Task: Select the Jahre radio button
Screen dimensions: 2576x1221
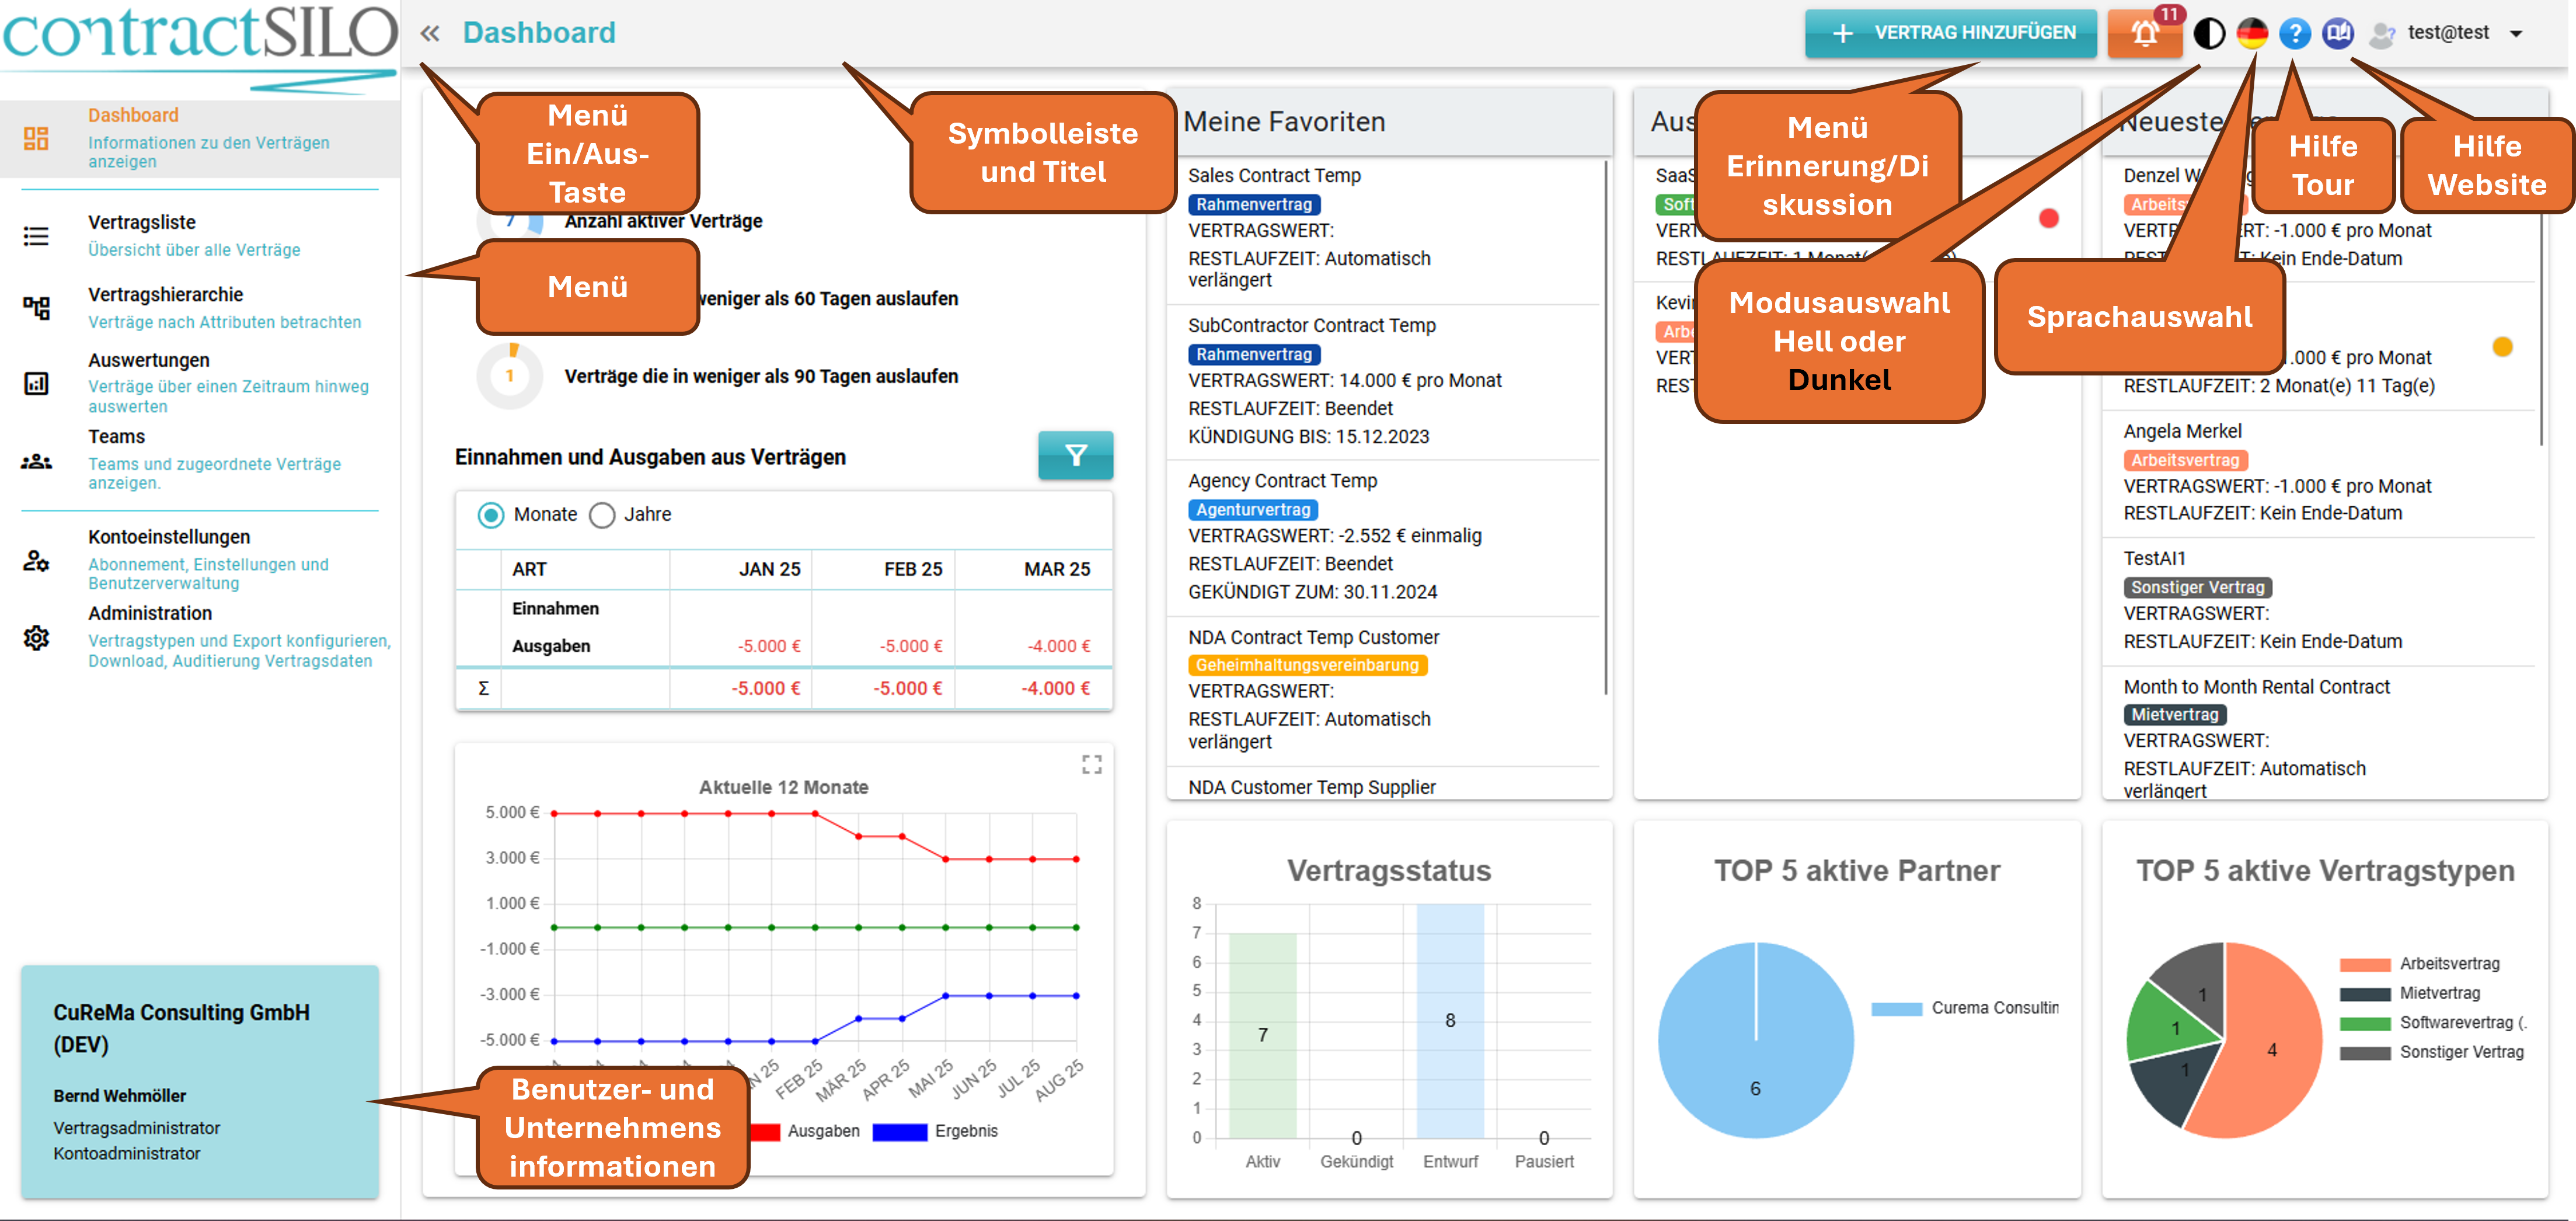Action: [x=602, y=515]
